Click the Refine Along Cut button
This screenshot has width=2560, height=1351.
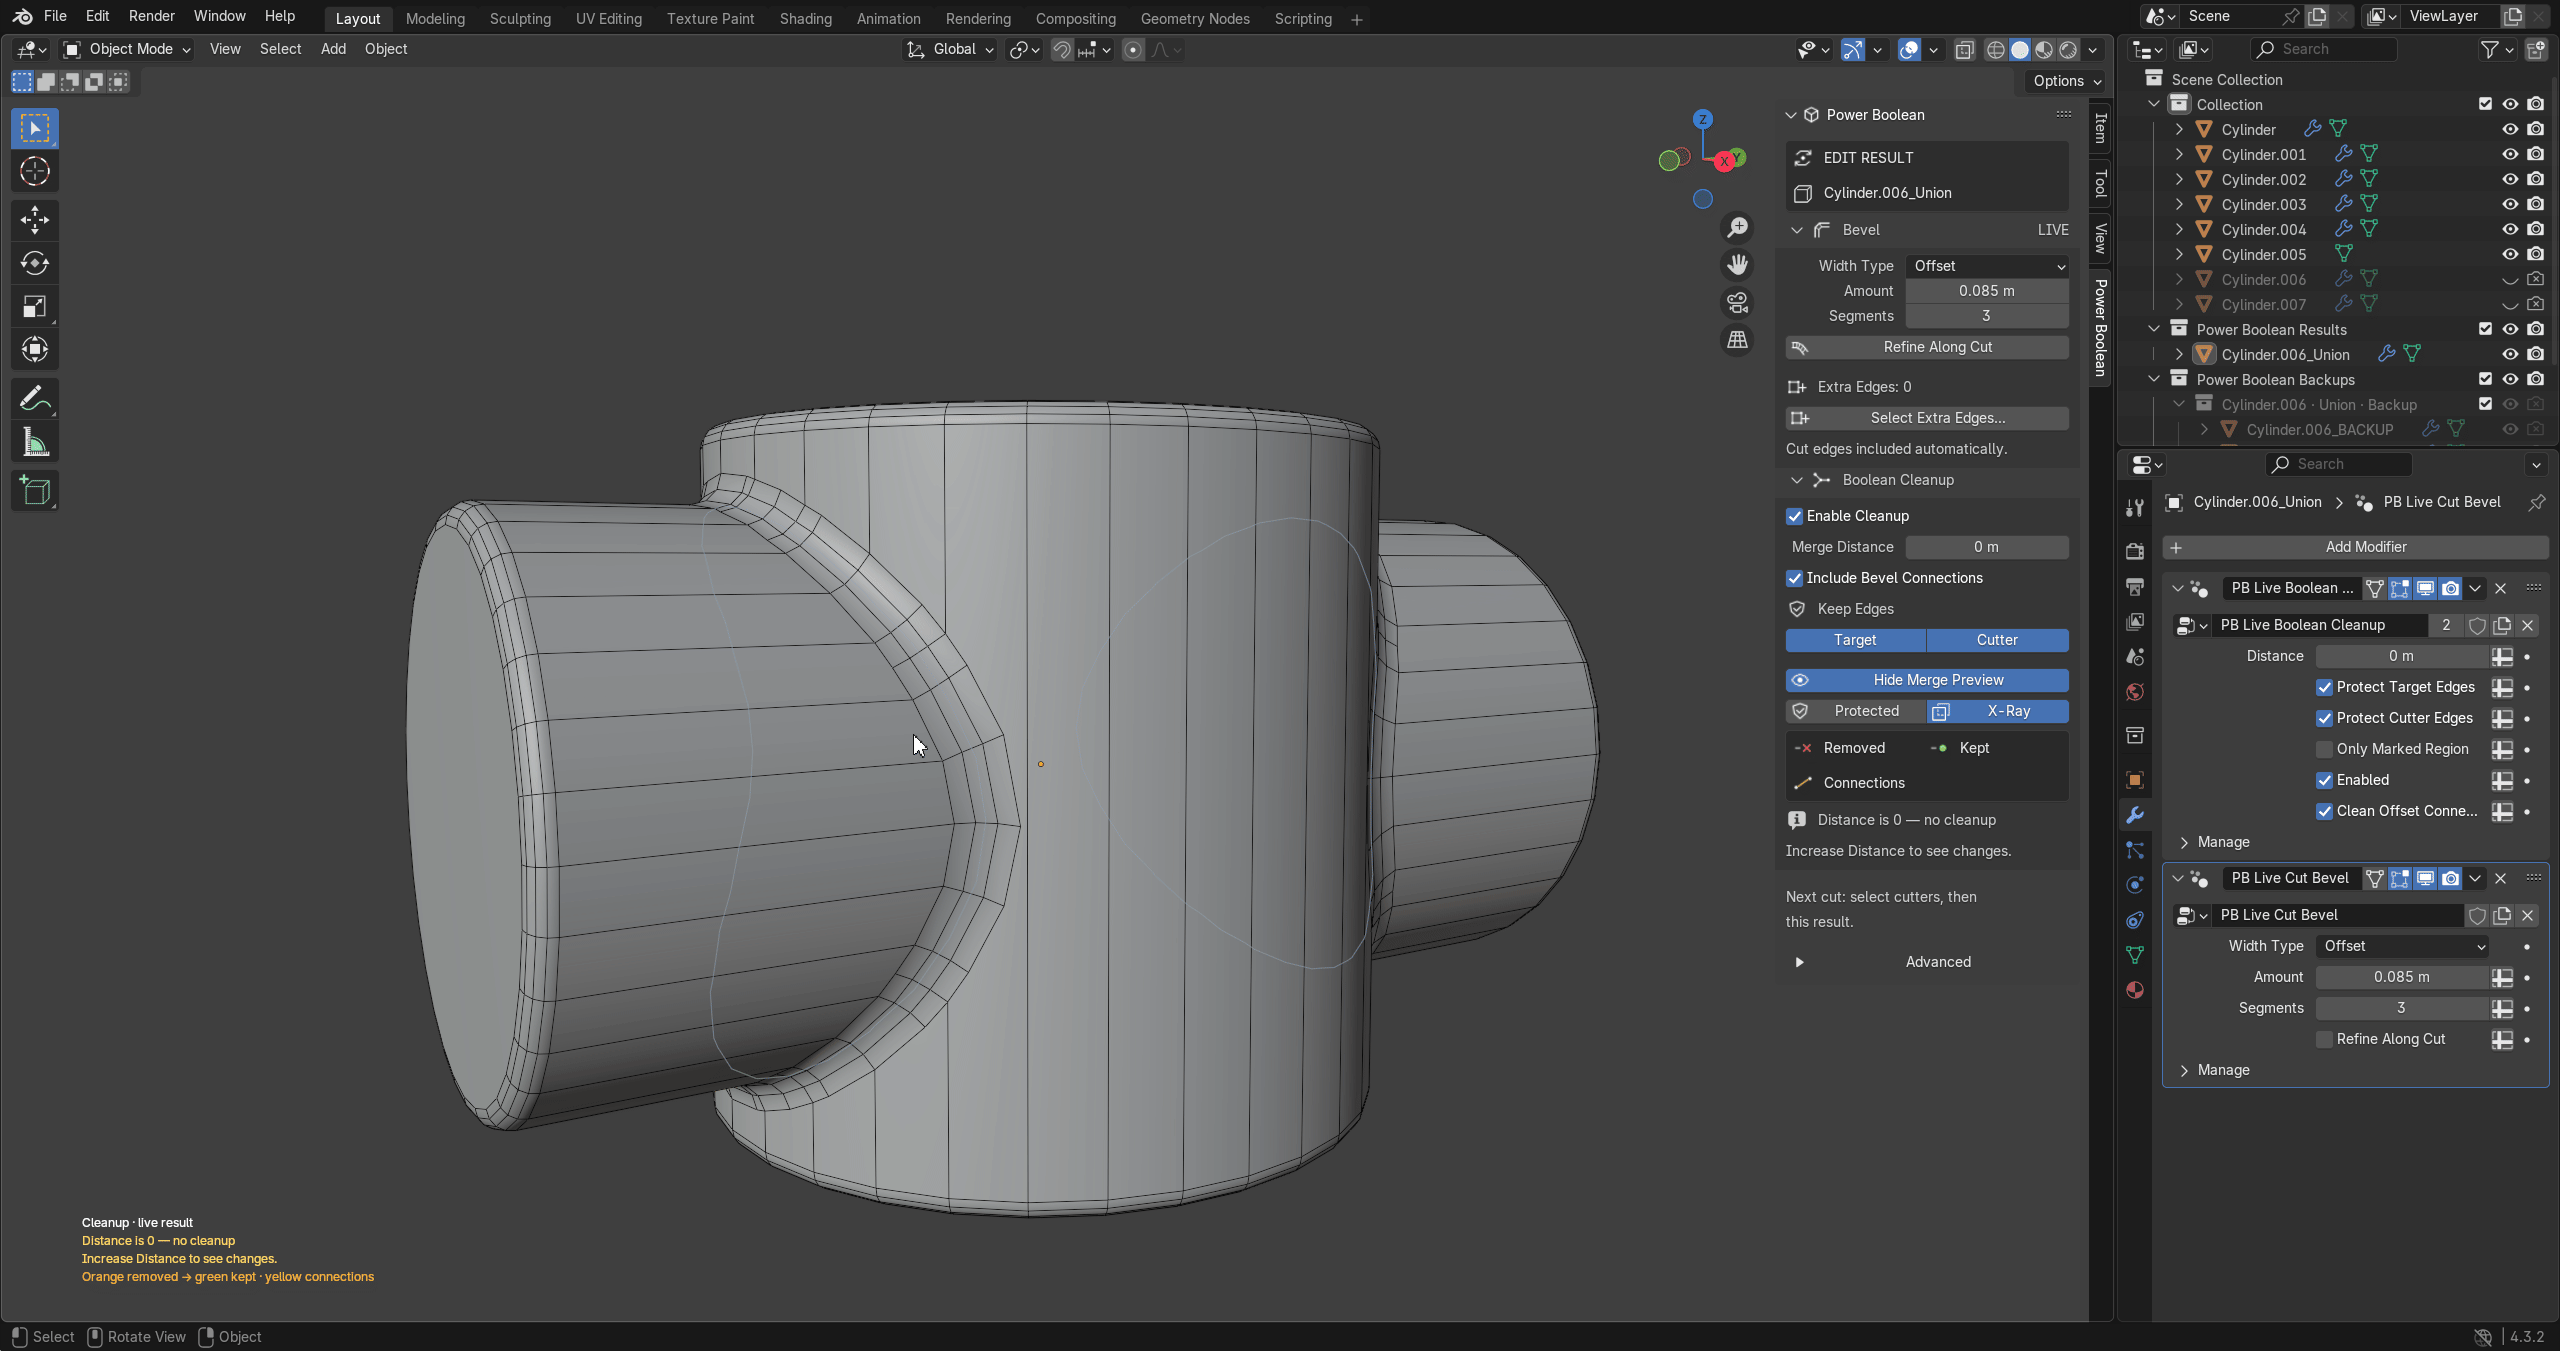1927,347
